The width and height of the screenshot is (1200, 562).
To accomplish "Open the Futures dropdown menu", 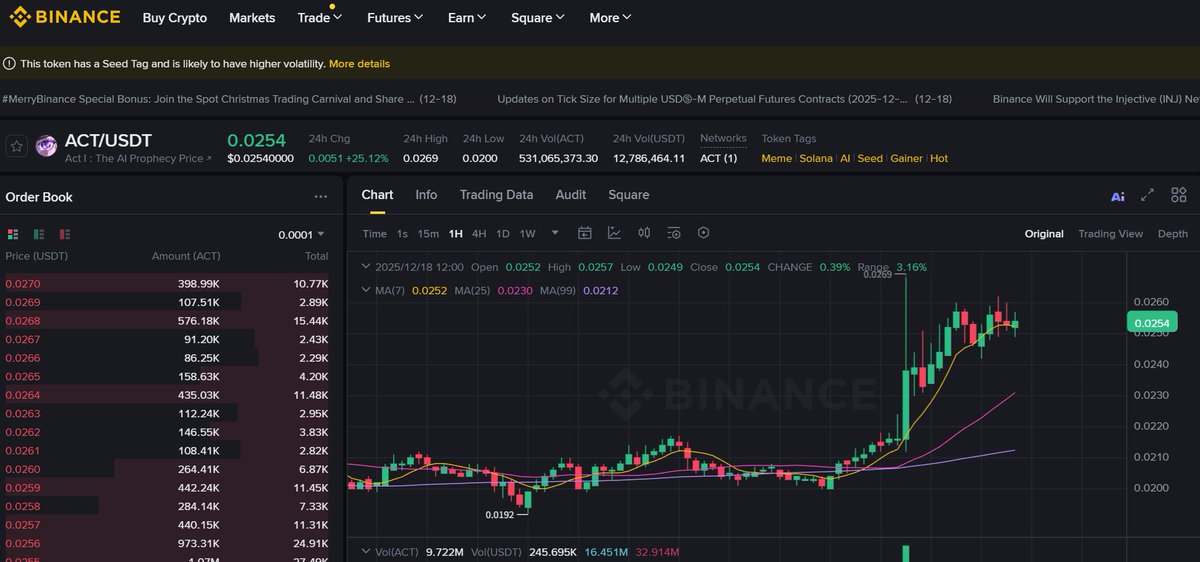I will [x=395, y=18].
